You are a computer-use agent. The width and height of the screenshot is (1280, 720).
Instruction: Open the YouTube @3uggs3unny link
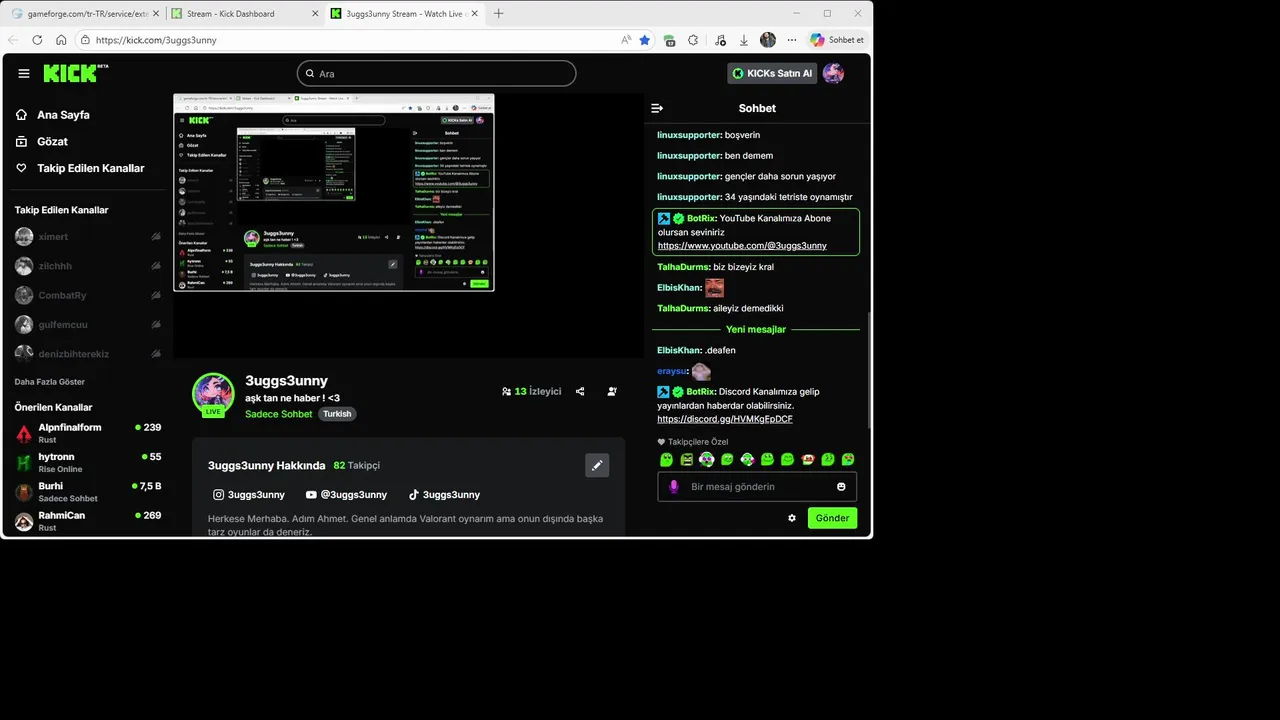[x=346, y=495]
